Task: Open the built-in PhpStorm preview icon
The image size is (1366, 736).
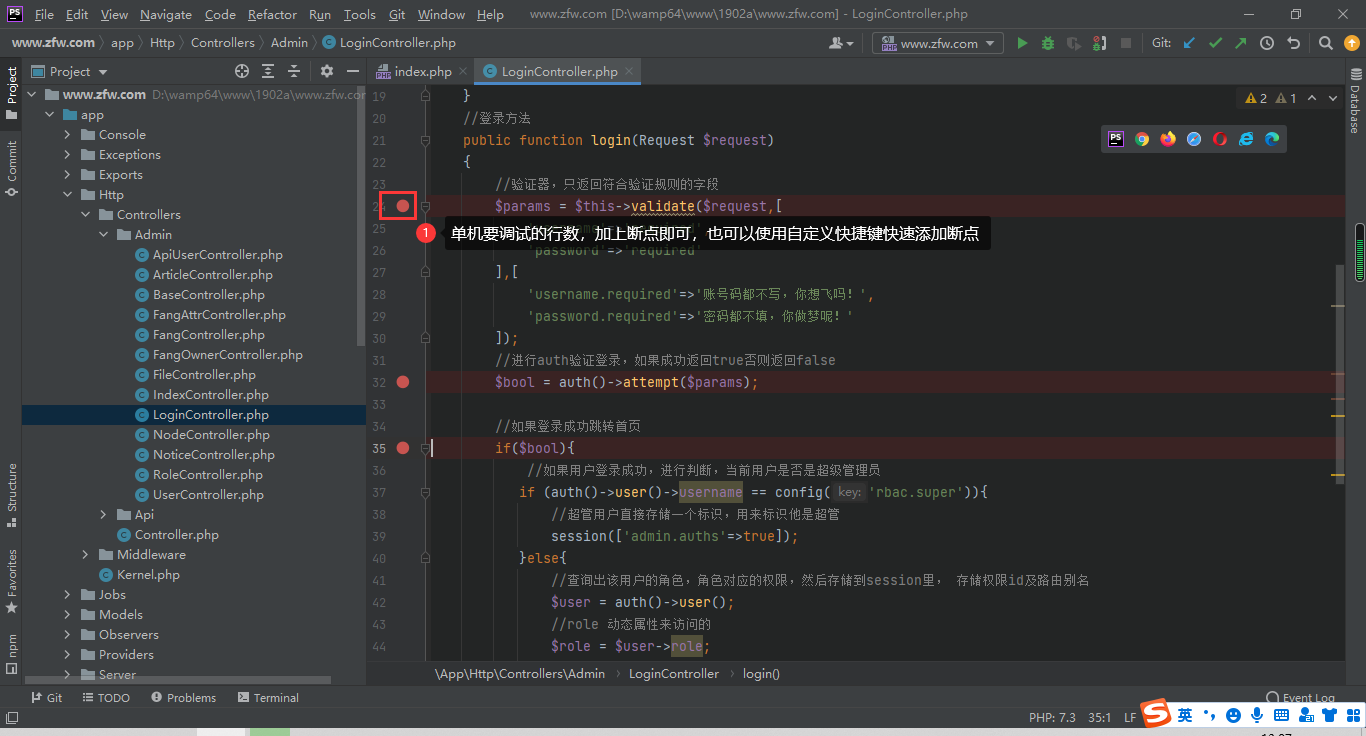Action: point(1116,139)
